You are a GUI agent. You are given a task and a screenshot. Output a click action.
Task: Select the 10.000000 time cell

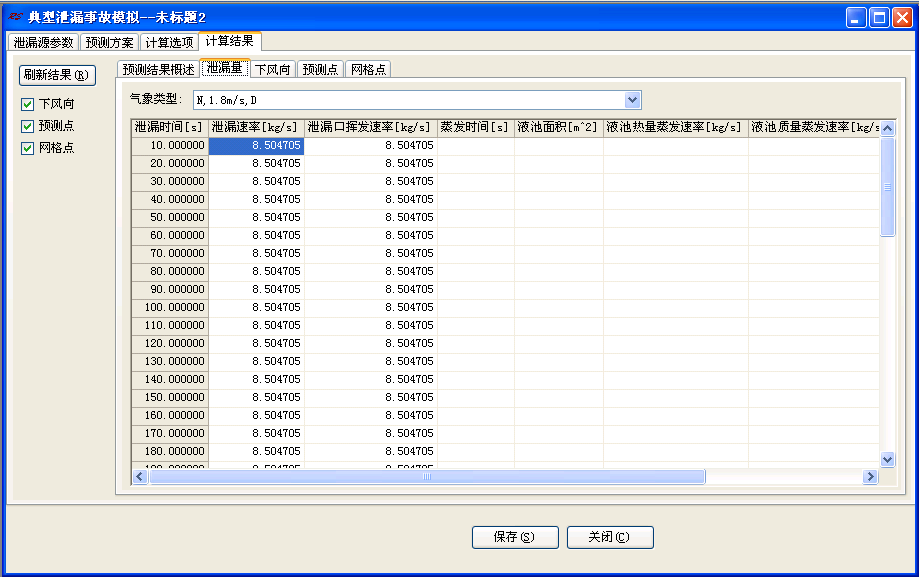[170, 145]
